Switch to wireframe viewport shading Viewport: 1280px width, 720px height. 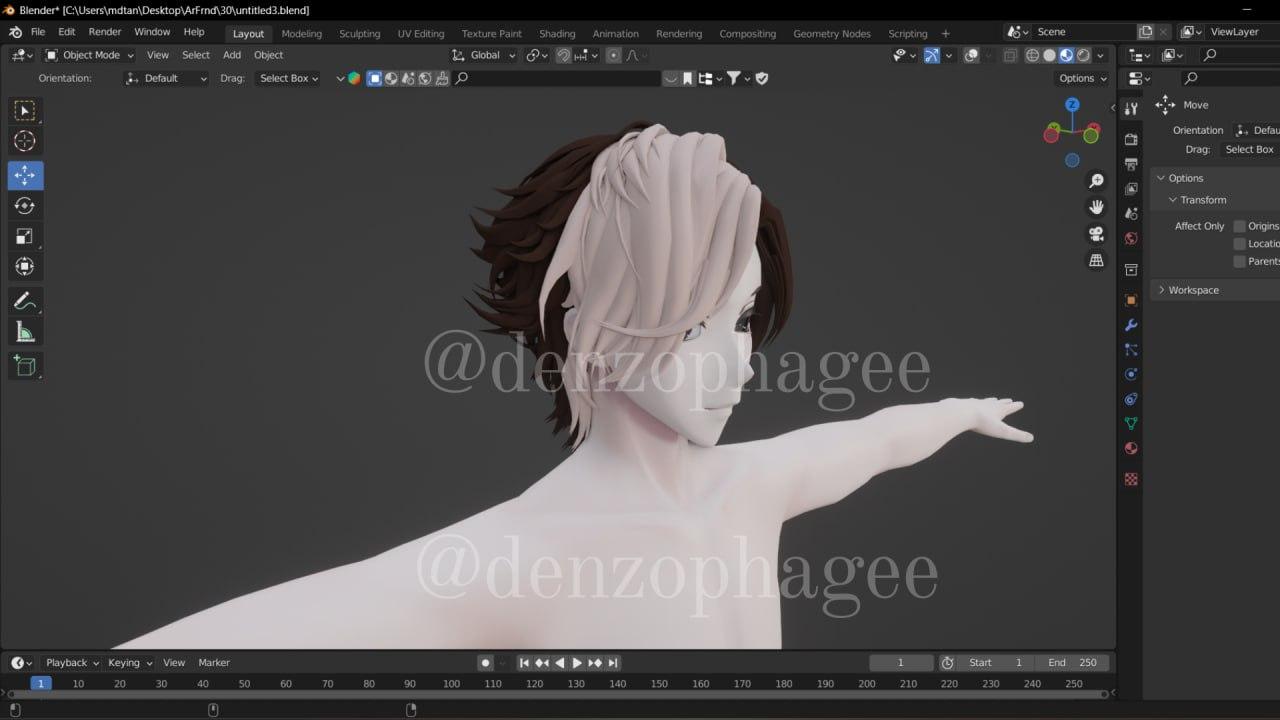tap(1033, 55)
